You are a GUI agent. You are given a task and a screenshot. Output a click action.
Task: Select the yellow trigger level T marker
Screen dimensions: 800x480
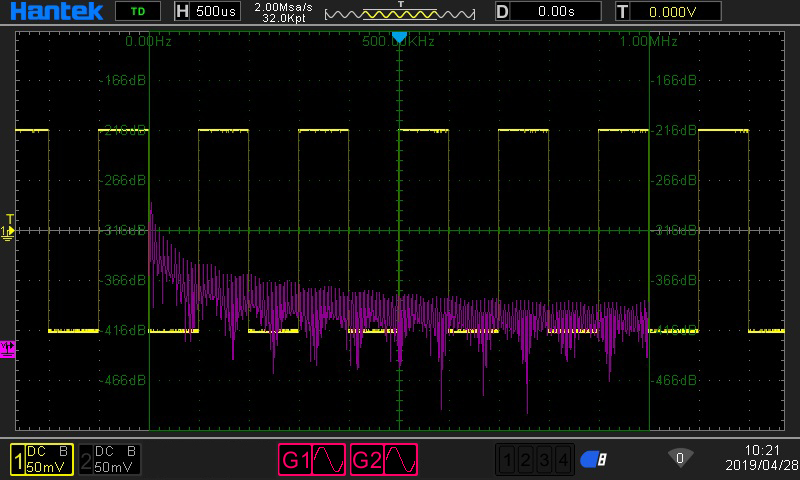pyautogui.click(x=10, y=220)
